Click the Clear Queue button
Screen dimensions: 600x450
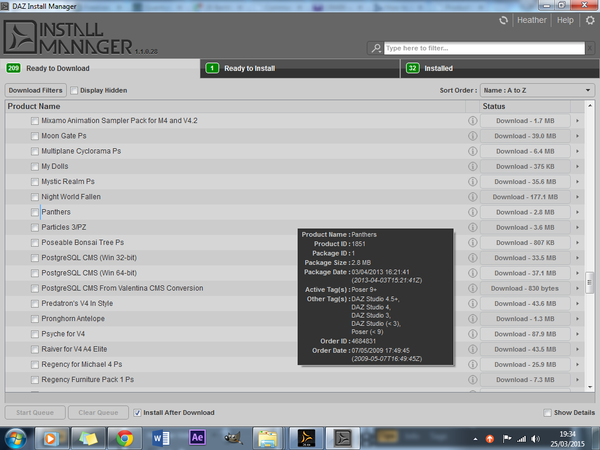(x=98, y=412)
